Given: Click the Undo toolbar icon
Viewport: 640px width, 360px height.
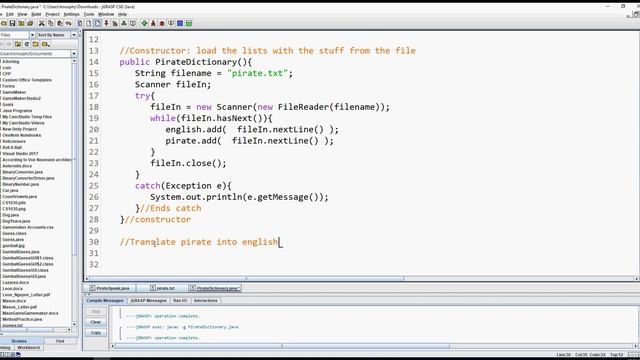Looking at the screenshot, I should (x=69, y=23).
